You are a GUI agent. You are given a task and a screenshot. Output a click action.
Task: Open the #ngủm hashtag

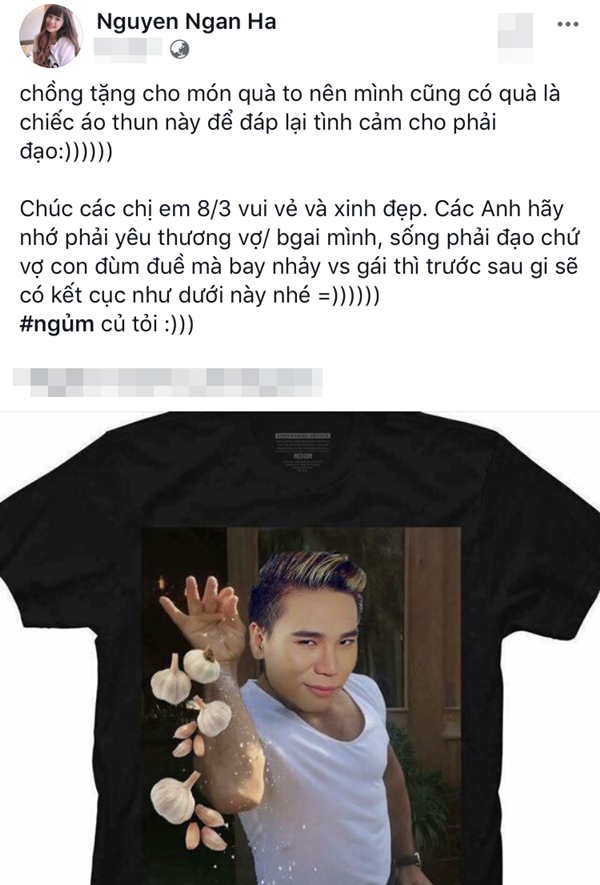pos(56,325)
